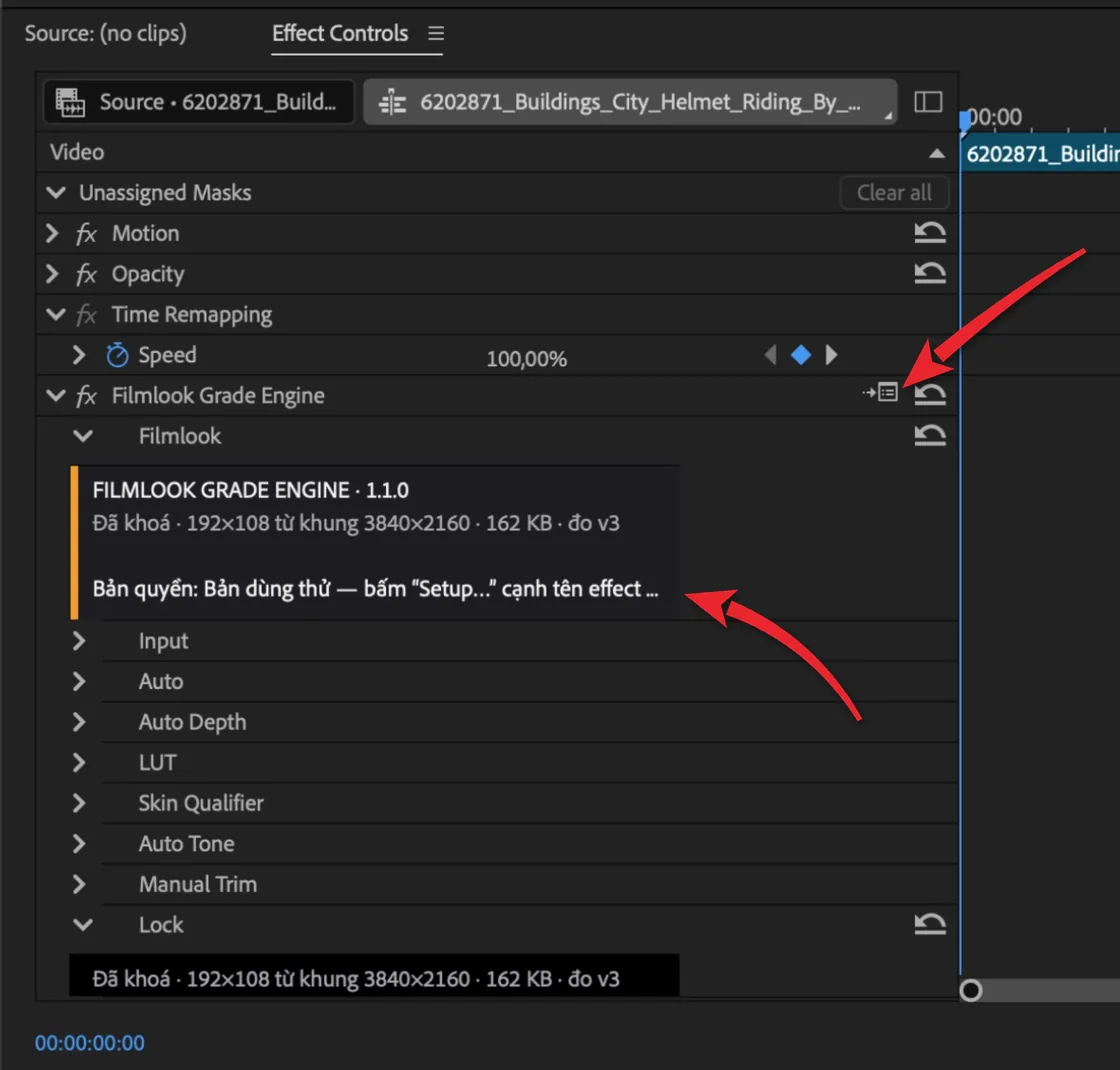Switch to the Source (no clips) tab
The height and width of the screenshot is (1070, 1120).
(x=106, y=33)
